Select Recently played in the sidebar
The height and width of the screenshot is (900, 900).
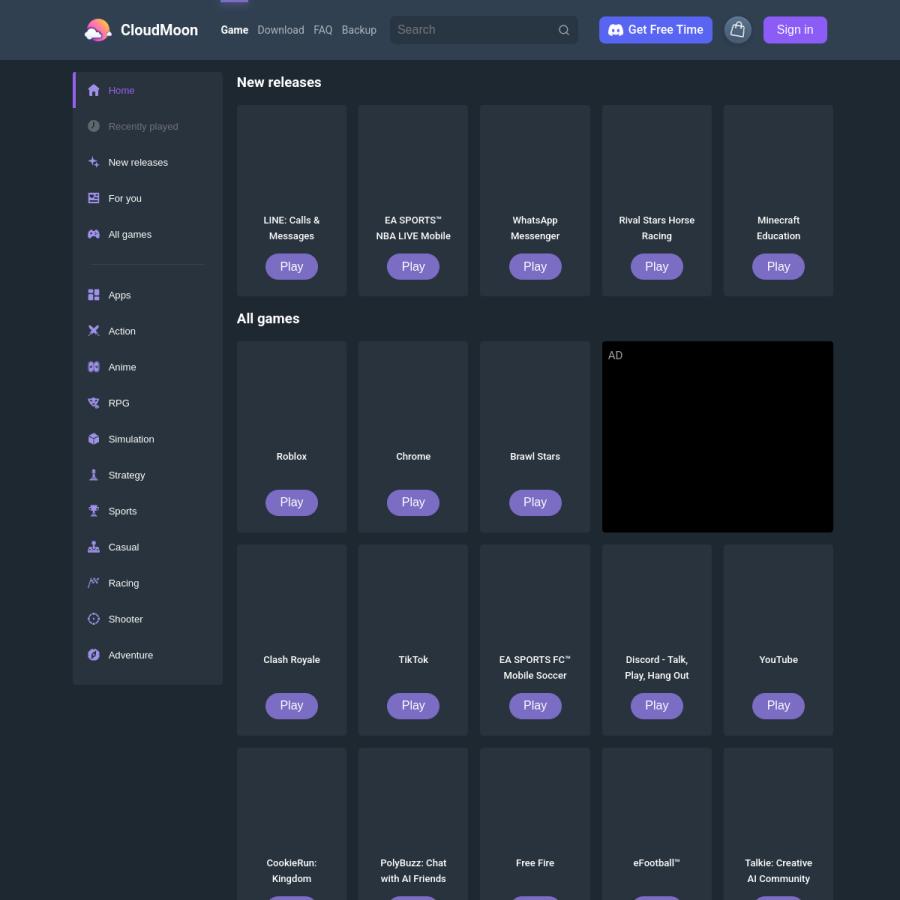pos(148,126)
